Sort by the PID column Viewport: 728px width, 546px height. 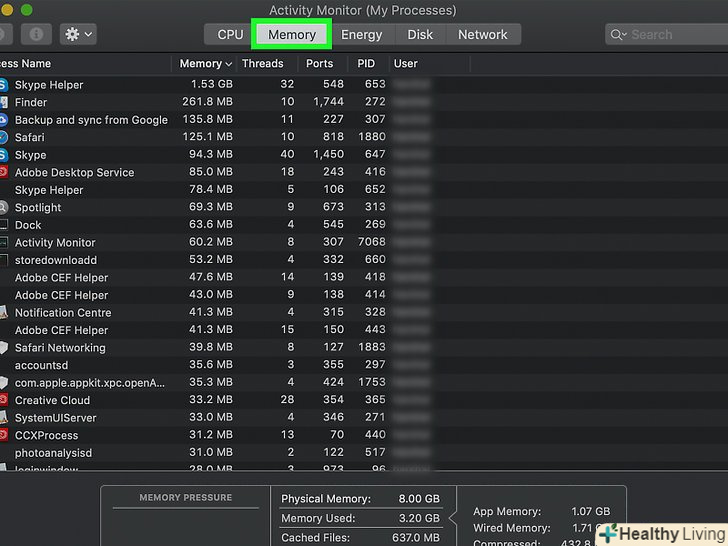pos(366,64)
